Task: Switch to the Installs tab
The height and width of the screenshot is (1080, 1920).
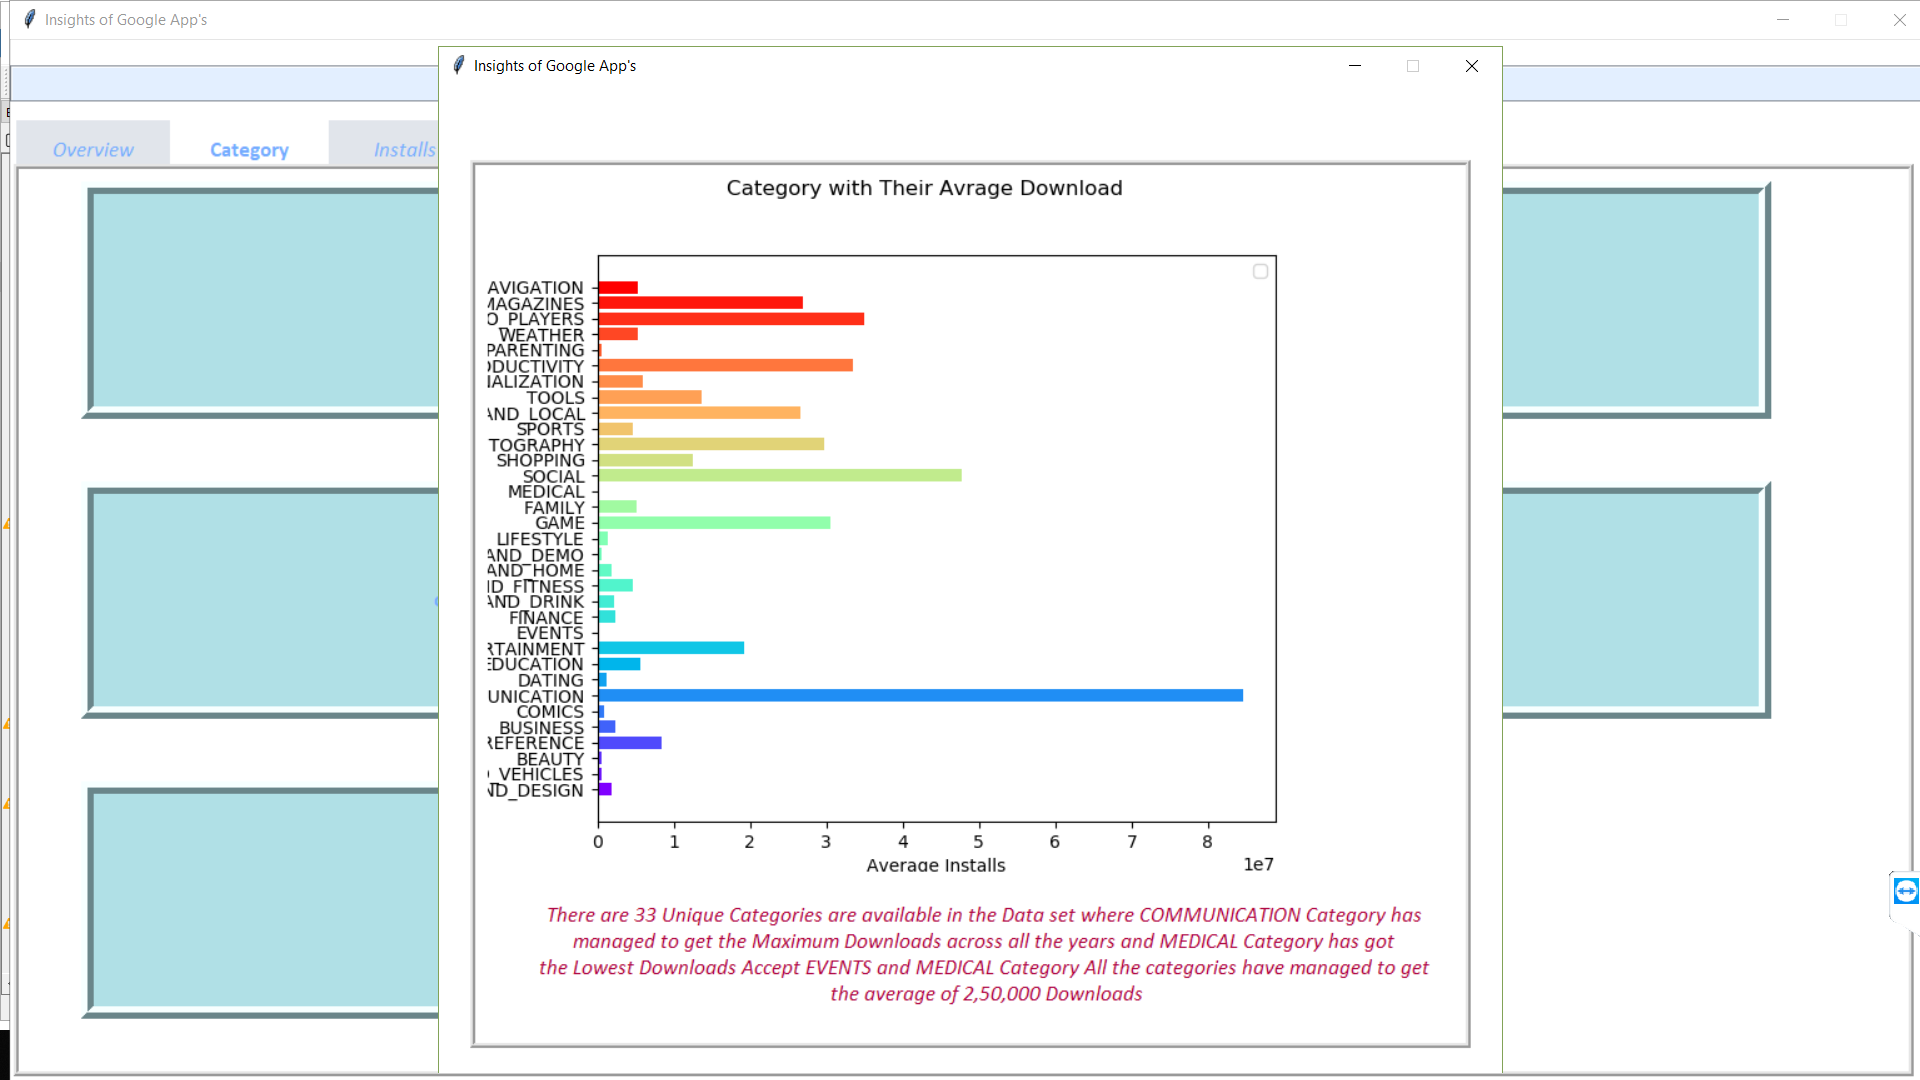Action: (x=404, y=148)
